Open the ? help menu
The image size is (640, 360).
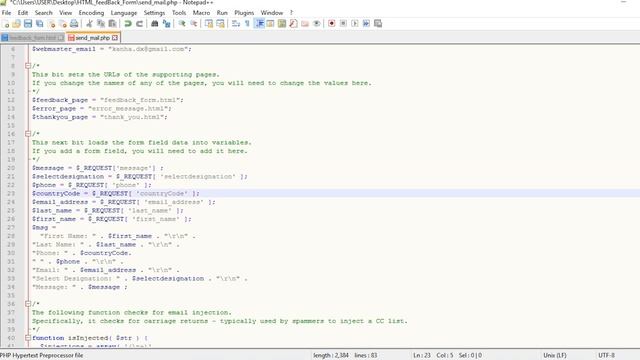291,13
